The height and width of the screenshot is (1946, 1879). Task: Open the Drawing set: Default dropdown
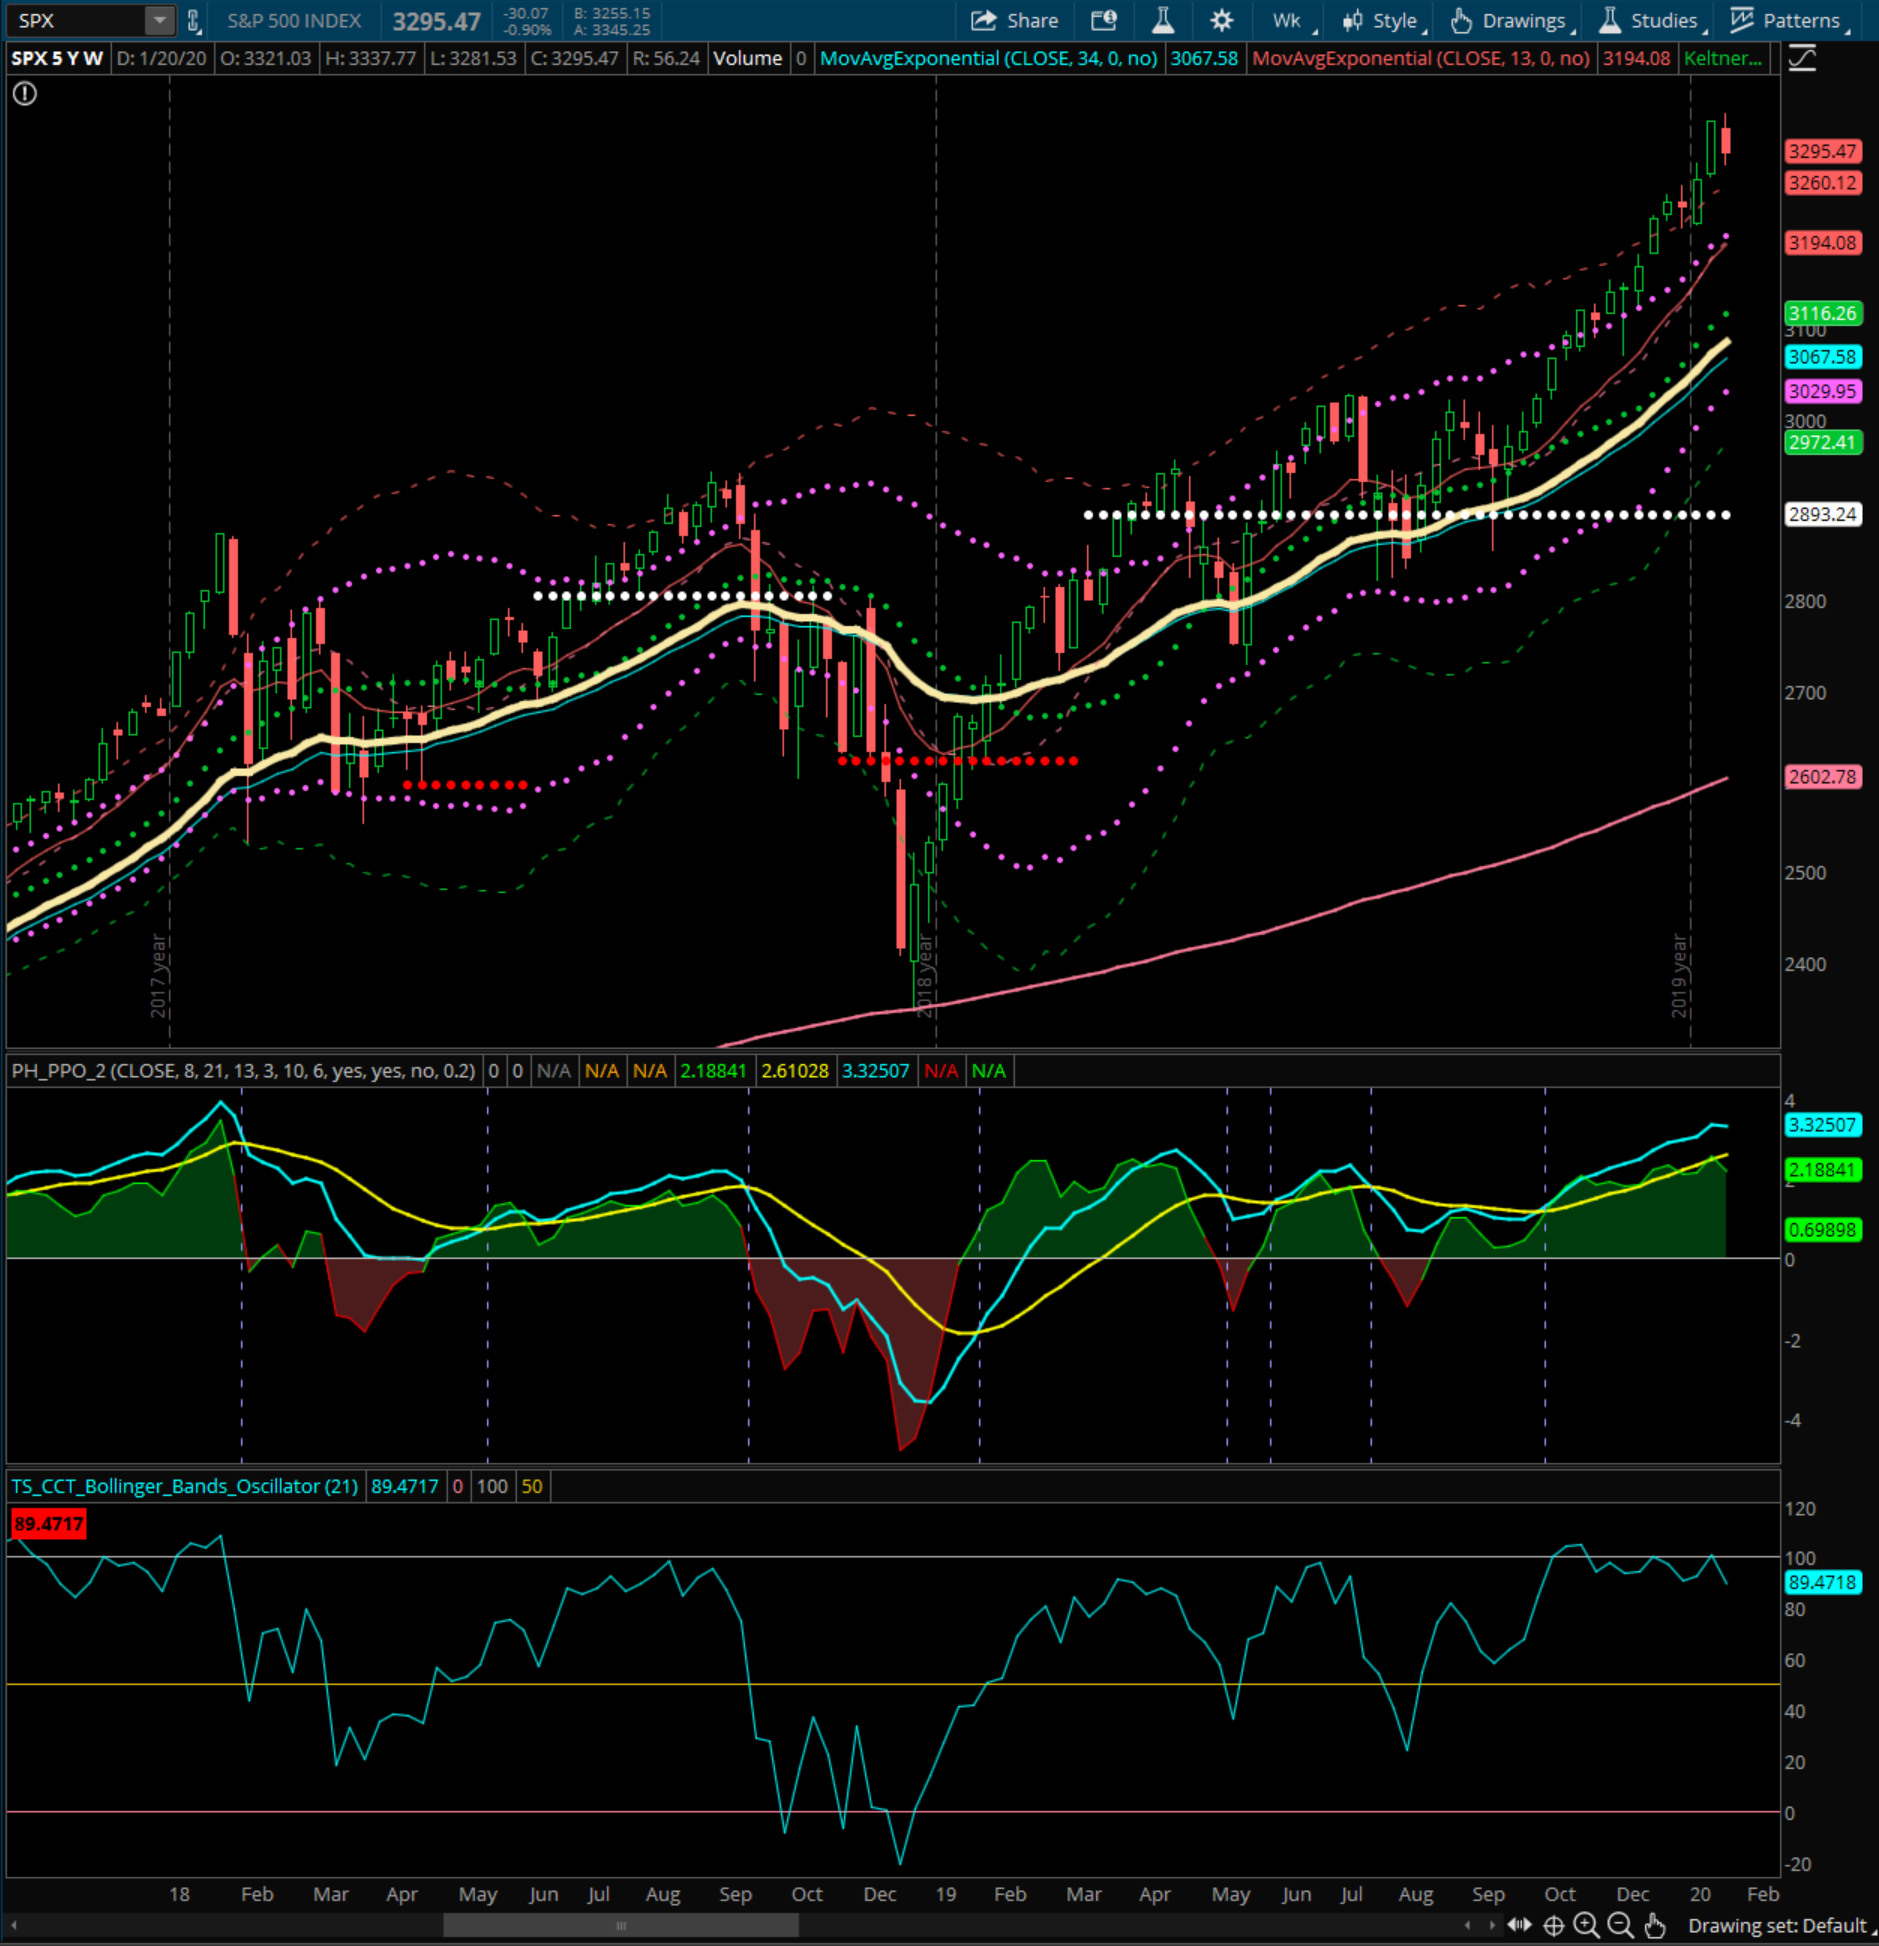1781,1925
